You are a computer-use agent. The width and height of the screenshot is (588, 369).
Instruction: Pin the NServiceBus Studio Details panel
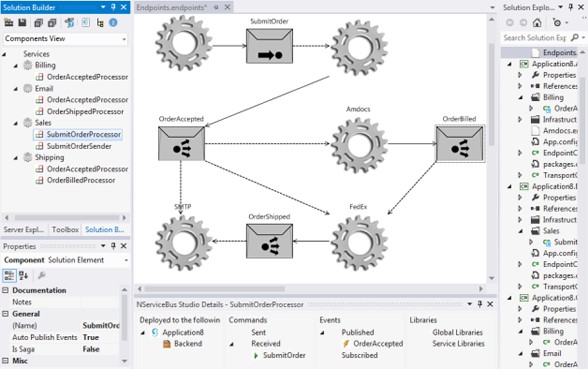480,304
